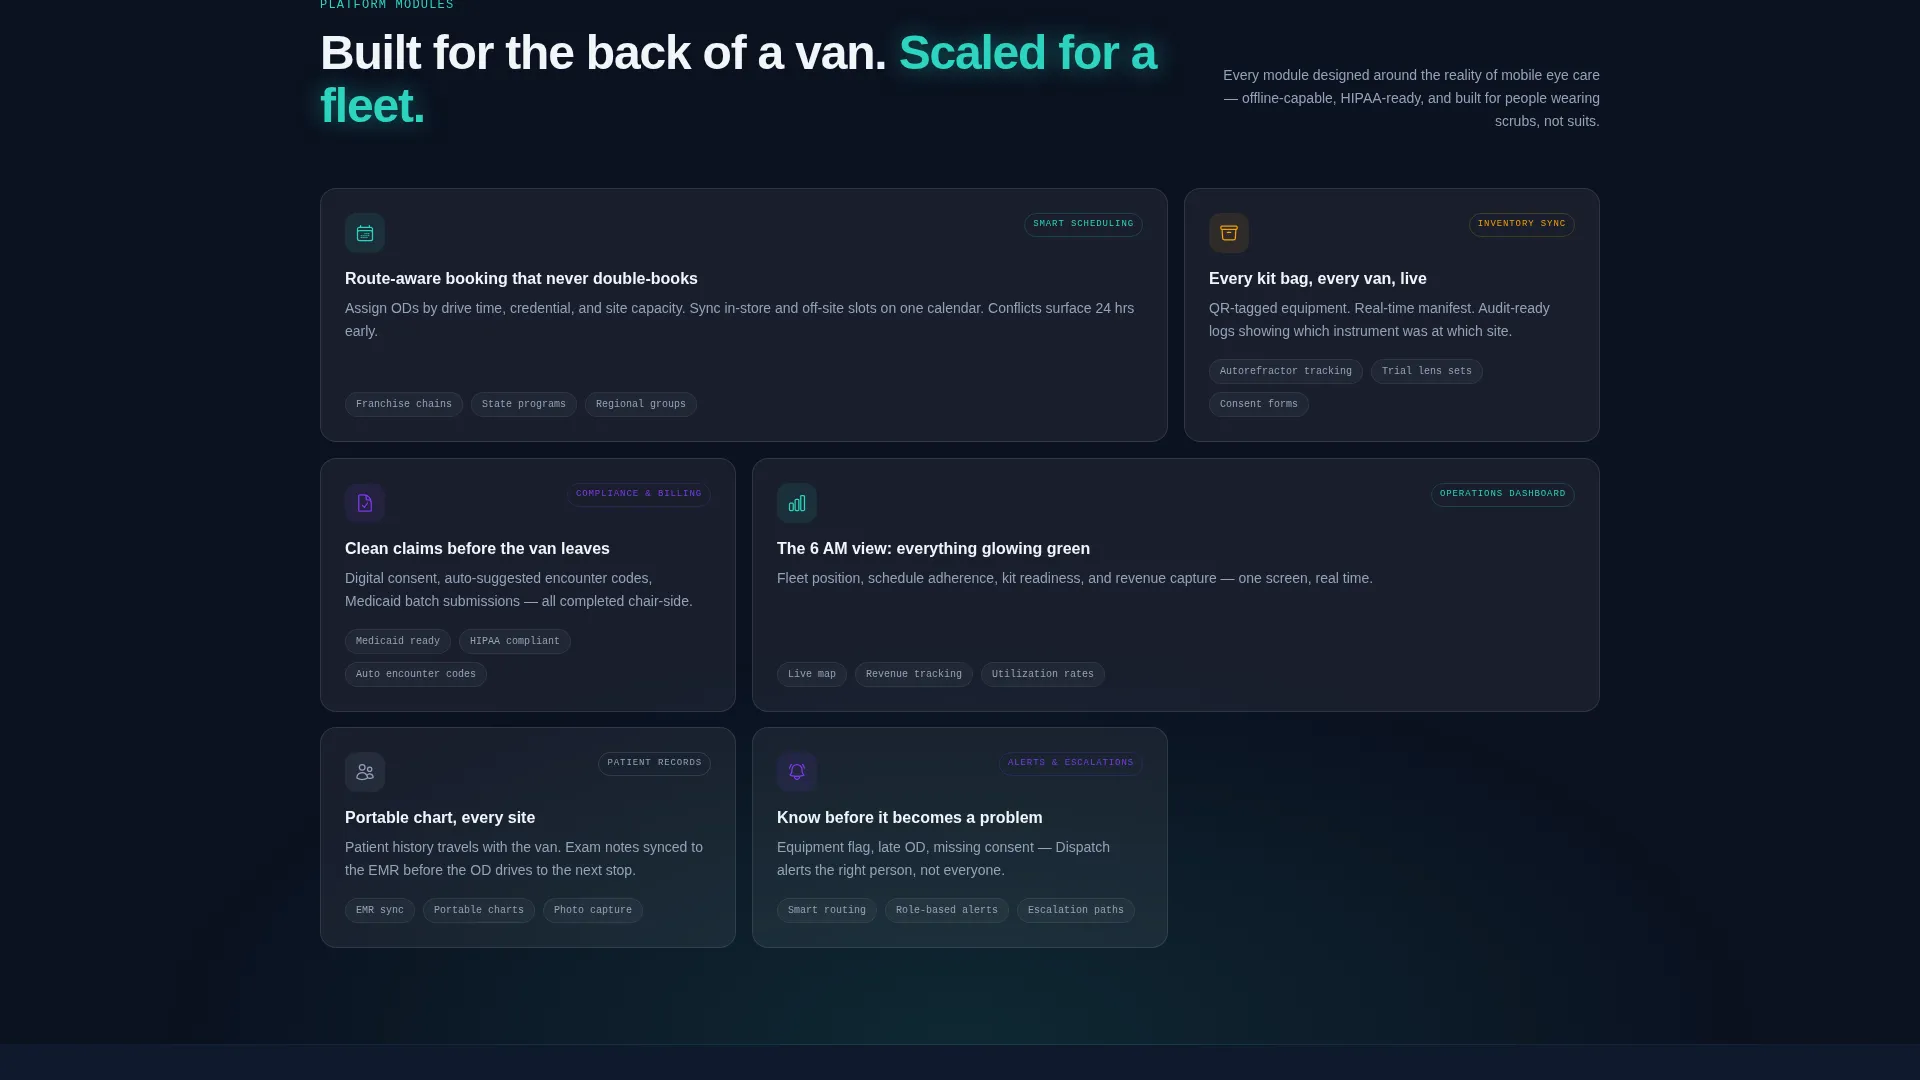The height and width of the screenshot is (1080, 1920).
Task: Click the users icon for patient records
Action: click(365, 772)
